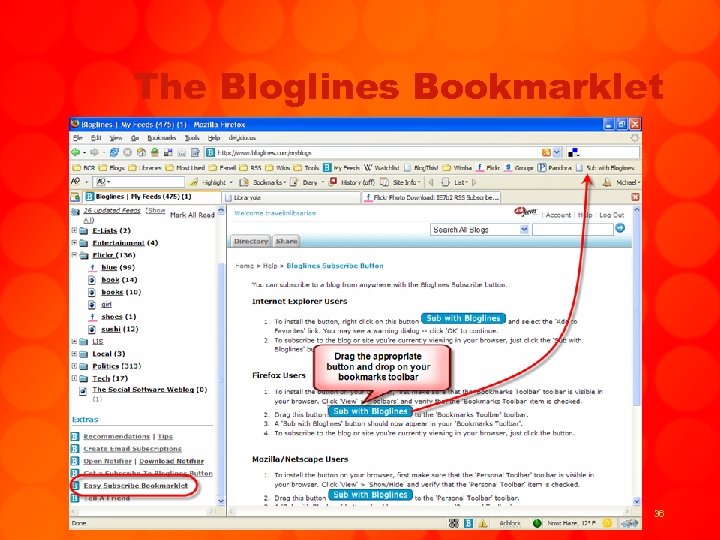Click the Bloglines B site icon in the address bar
The image size is (720, 540).
point(210,152)
